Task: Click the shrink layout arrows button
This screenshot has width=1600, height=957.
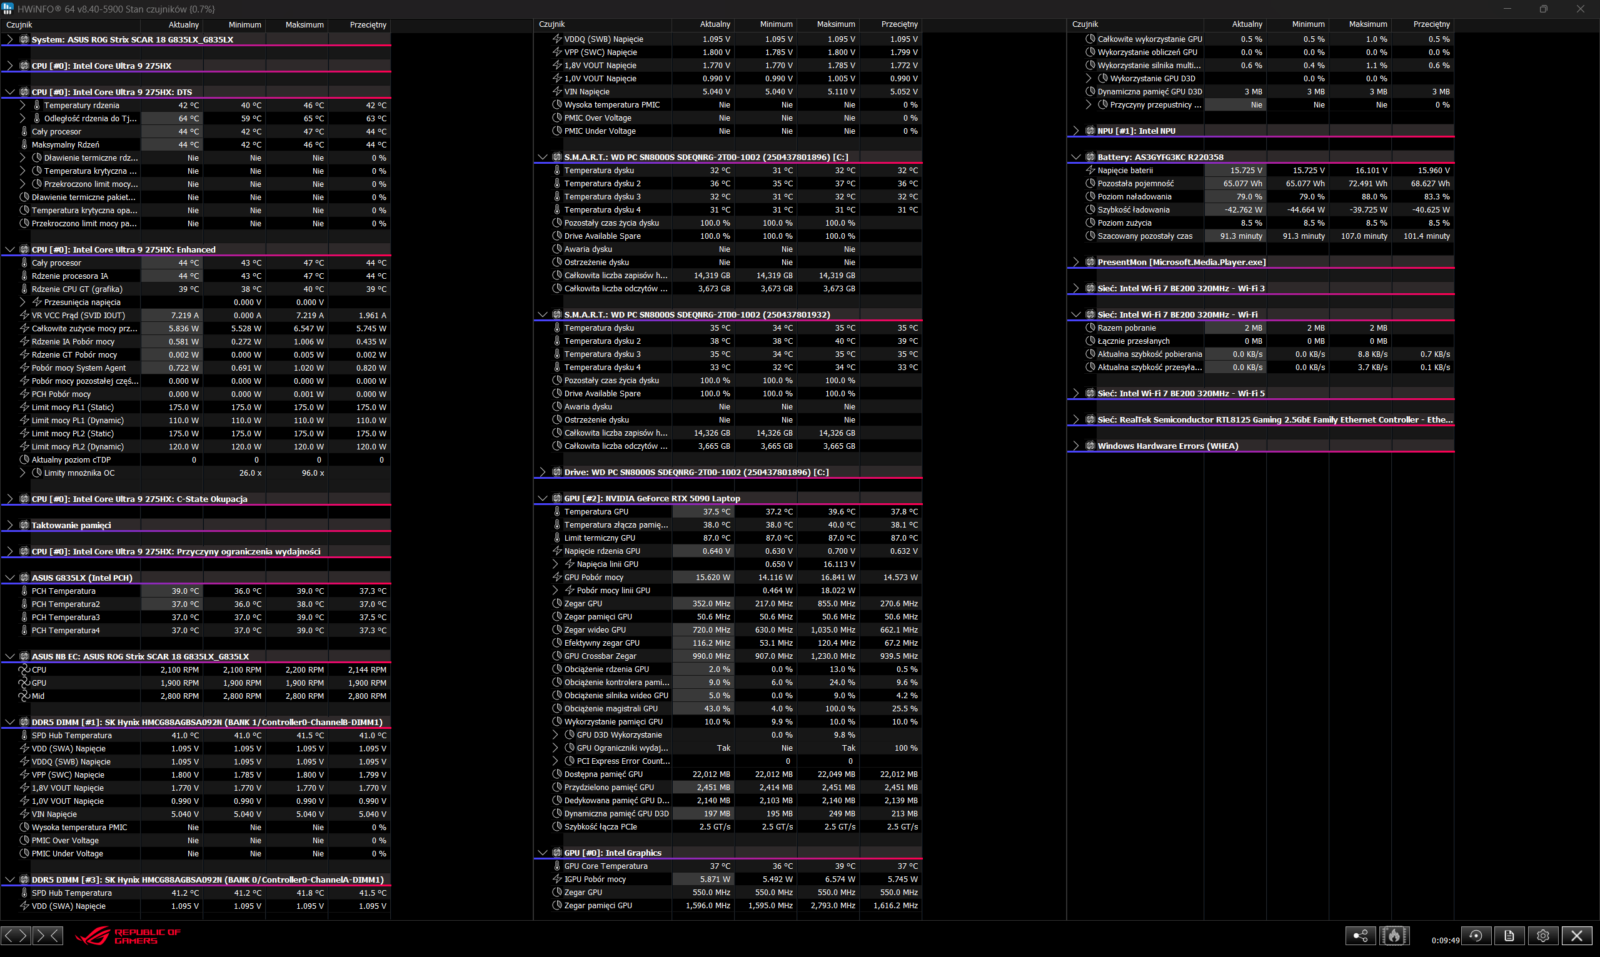Action: [48, 936]
